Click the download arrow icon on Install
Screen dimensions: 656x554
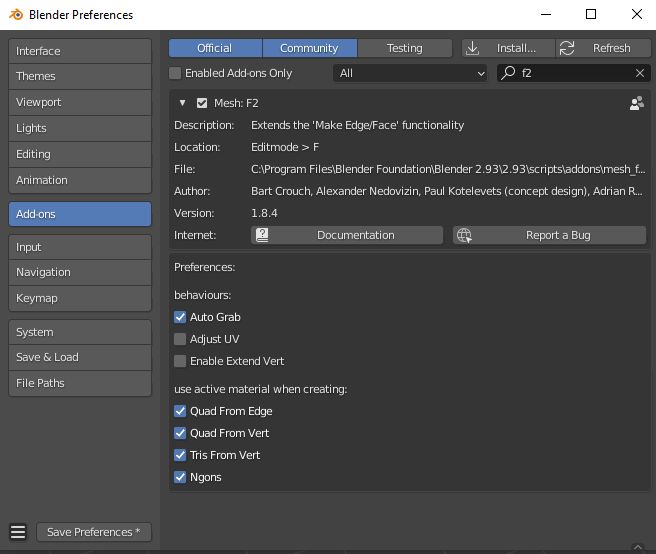472,48
